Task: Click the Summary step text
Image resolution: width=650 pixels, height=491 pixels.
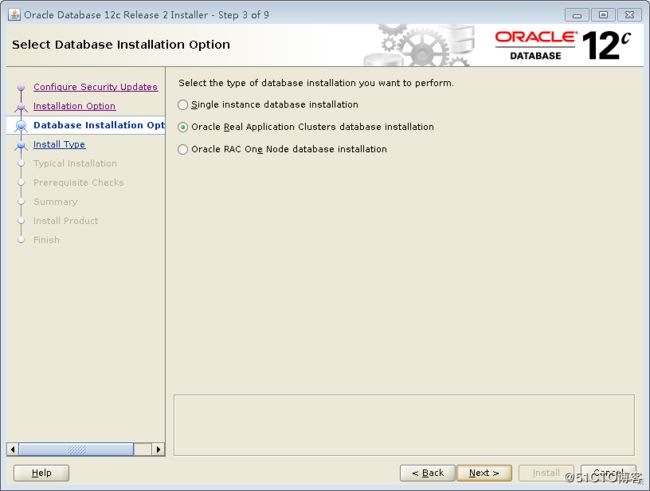Action: [x=55, y=202]
